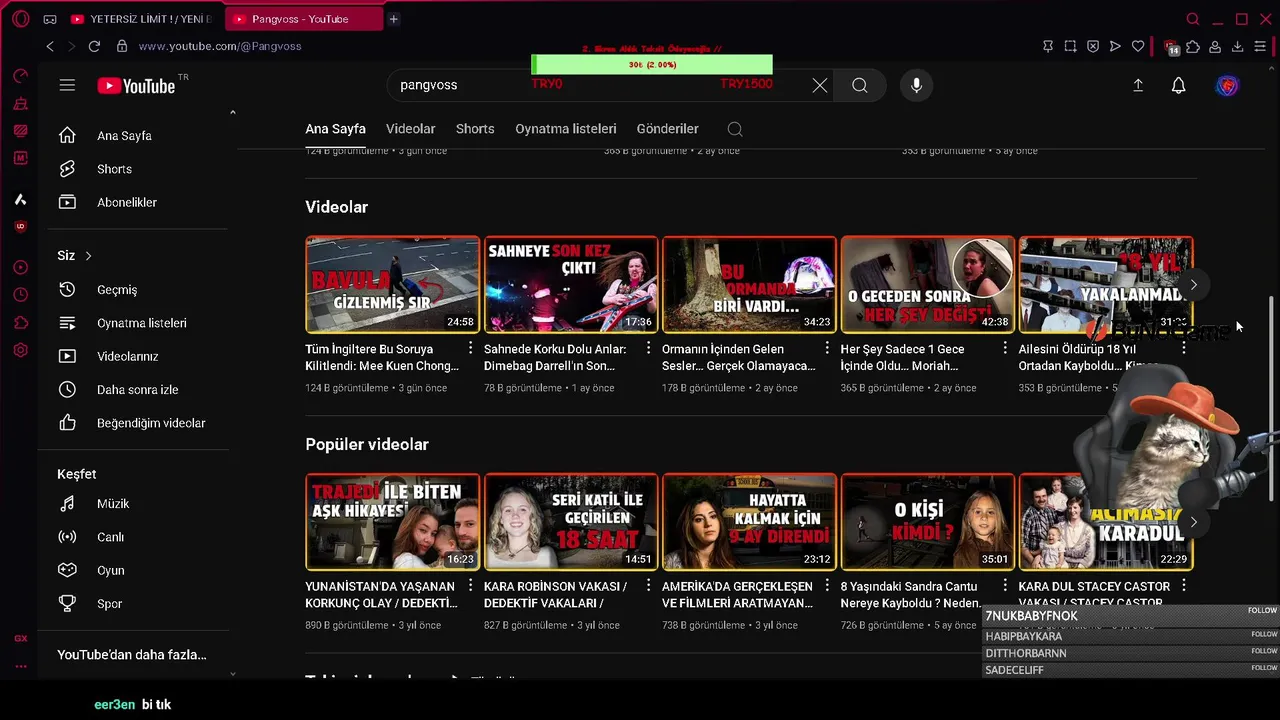Open options for Her Şey Sadece 1 Gece video
1280x720 pixels.
coord(1005,348)
